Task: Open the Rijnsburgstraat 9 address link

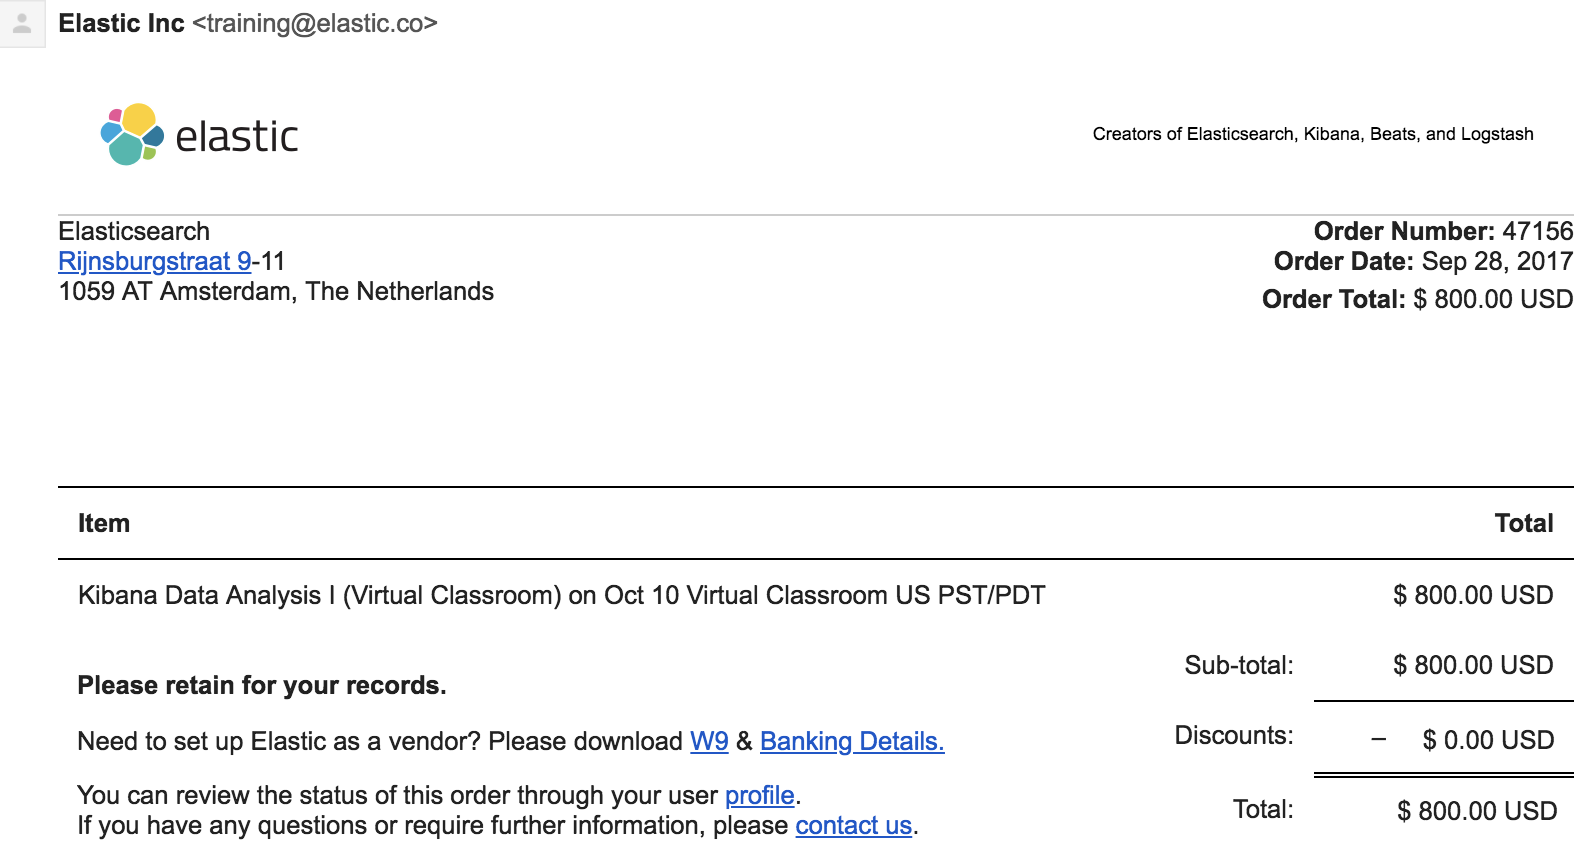Action: pyautogui.click(x=155, y=262)
